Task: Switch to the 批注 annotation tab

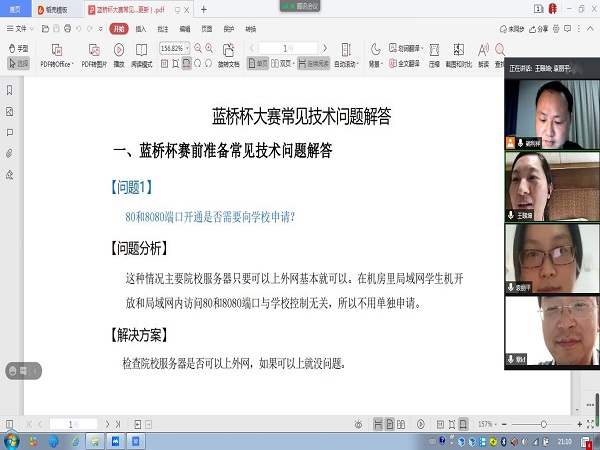Action: (163, 29)
